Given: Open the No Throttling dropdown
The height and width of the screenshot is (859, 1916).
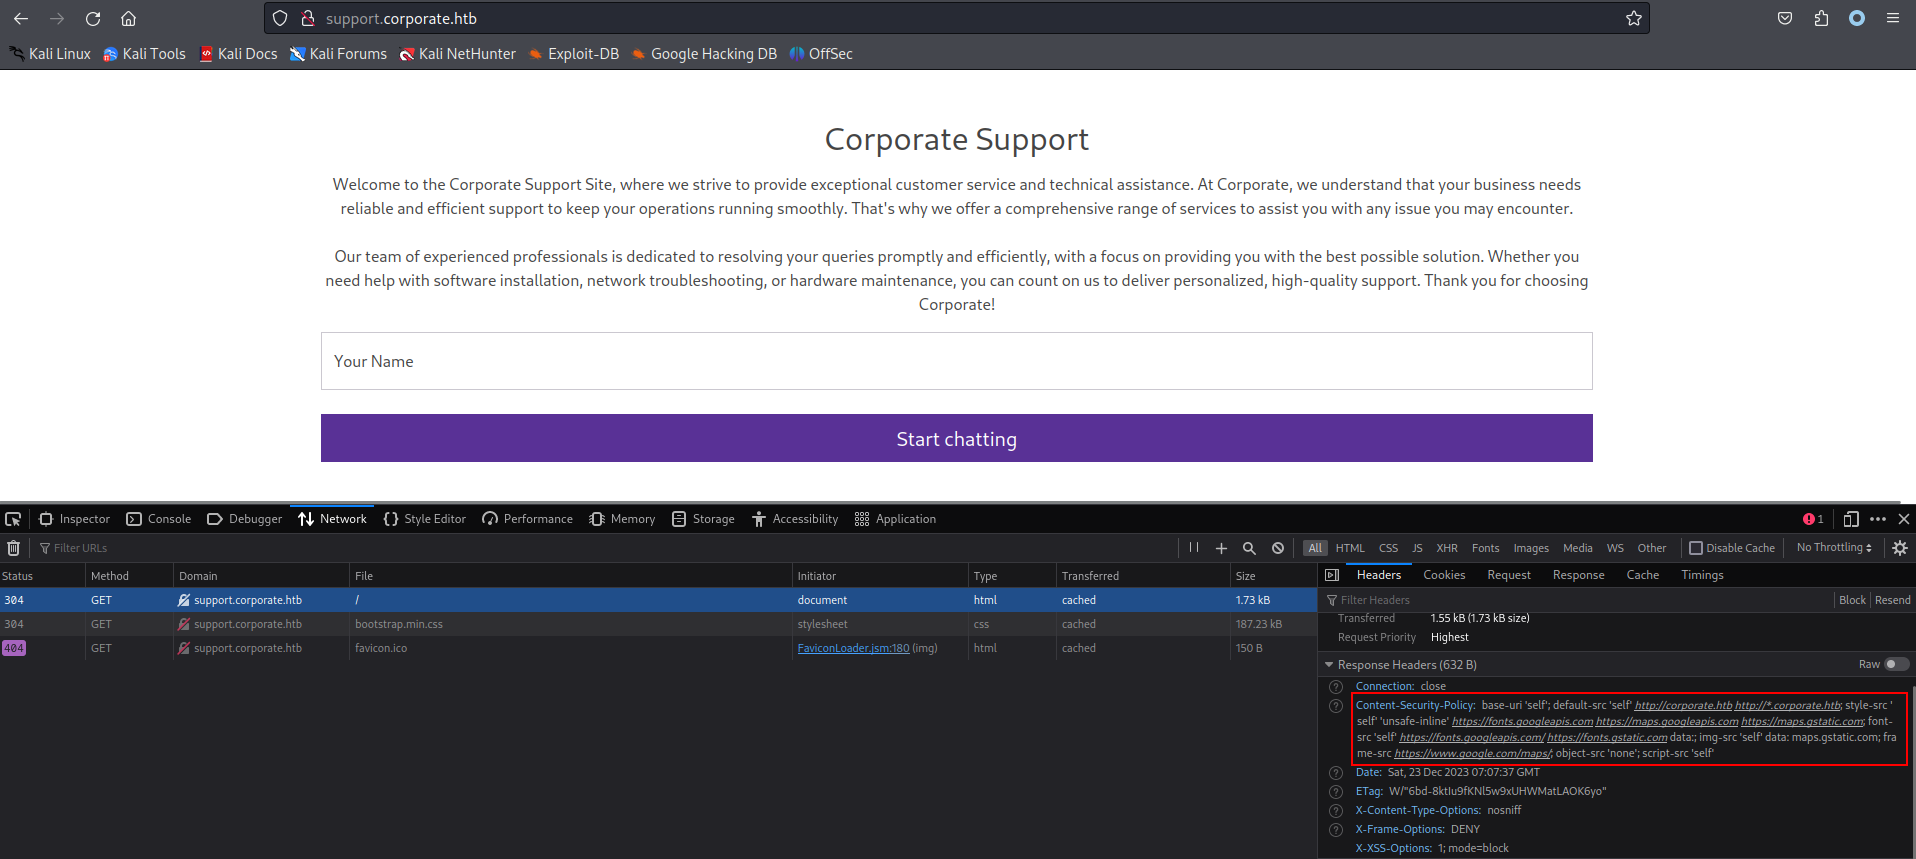Looking at the screenshot, I should pyautogui.click(x=1834, y=548).
